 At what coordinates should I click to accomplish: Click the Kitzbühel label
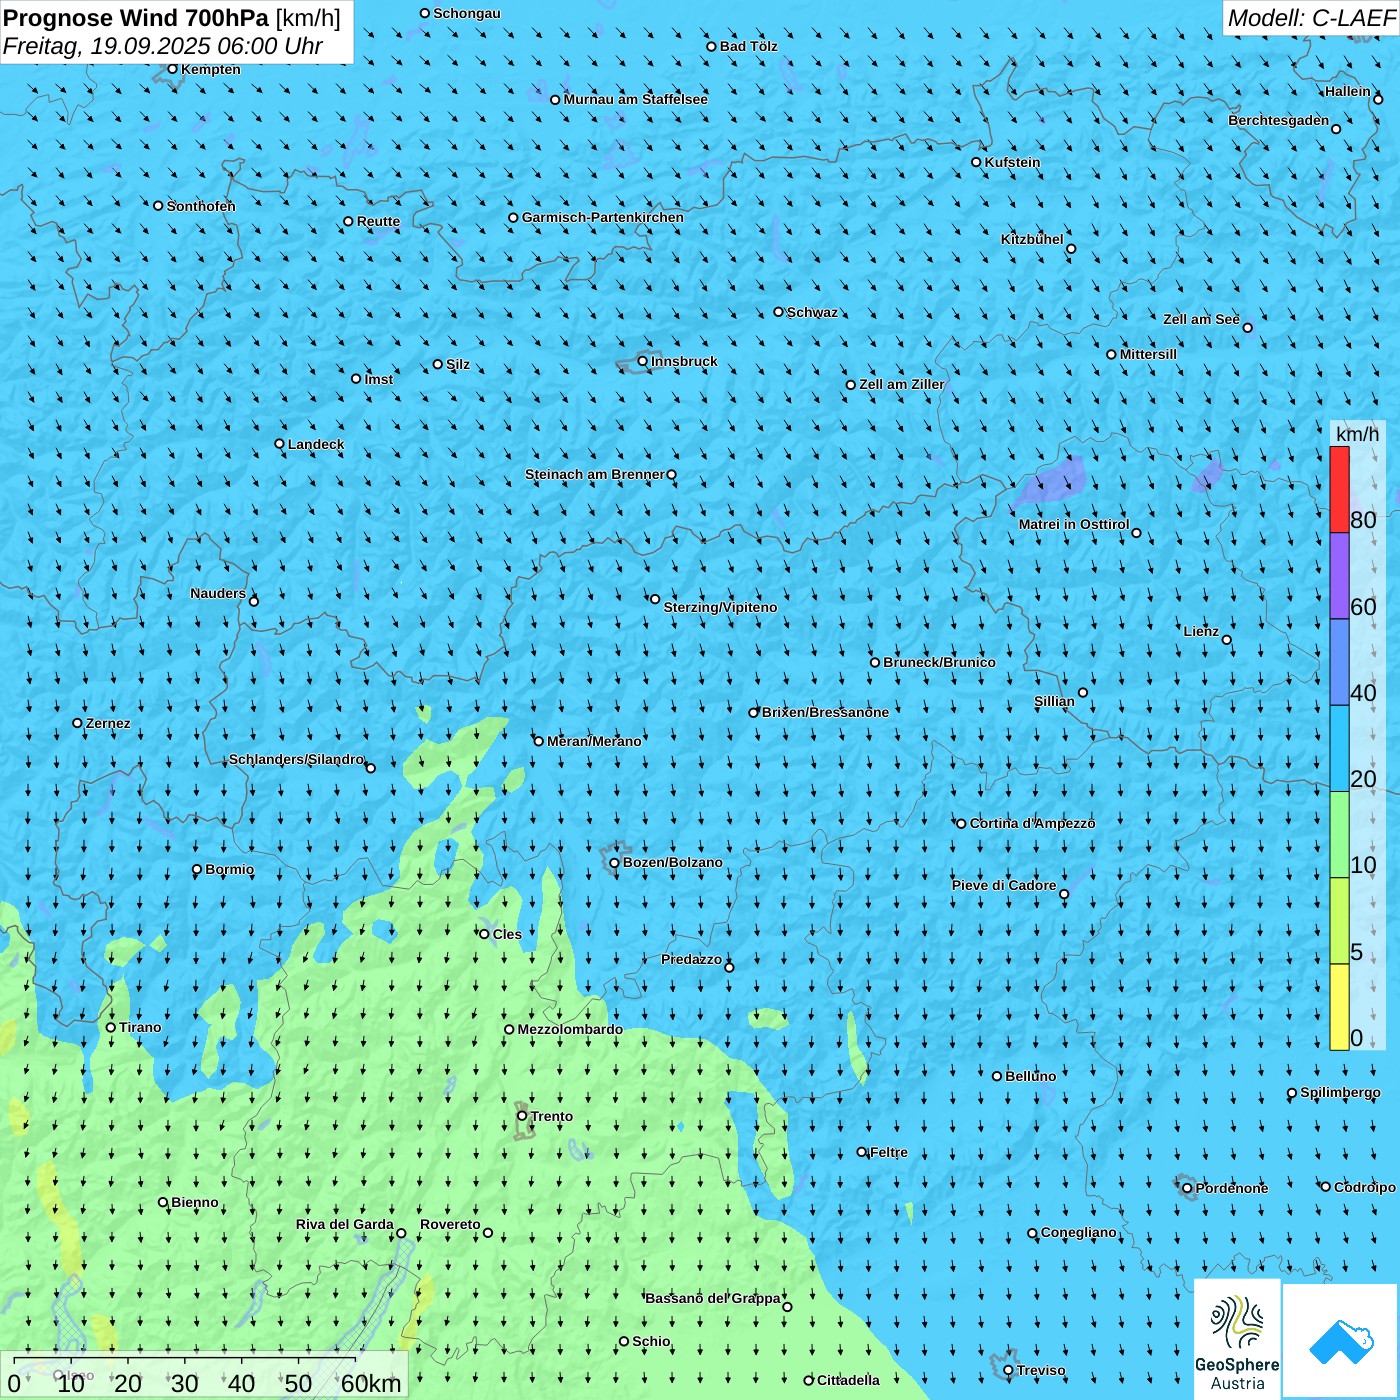1032,239
